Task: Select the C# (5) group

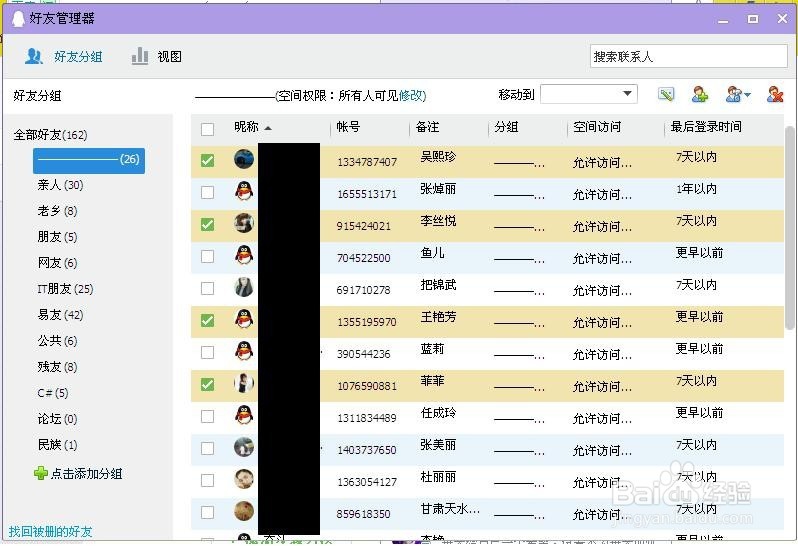Action: [x=52, y=393]
